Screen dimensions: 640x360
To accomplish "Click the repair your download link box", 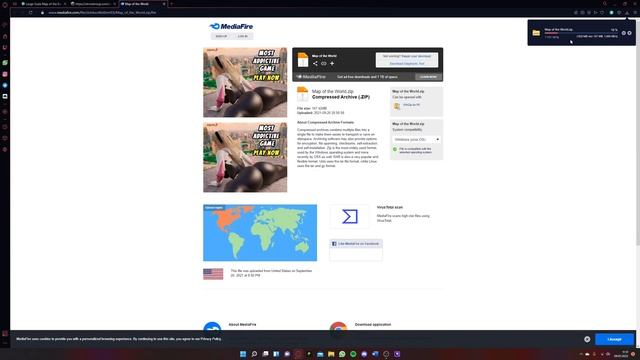I will [x=407, y=60].
